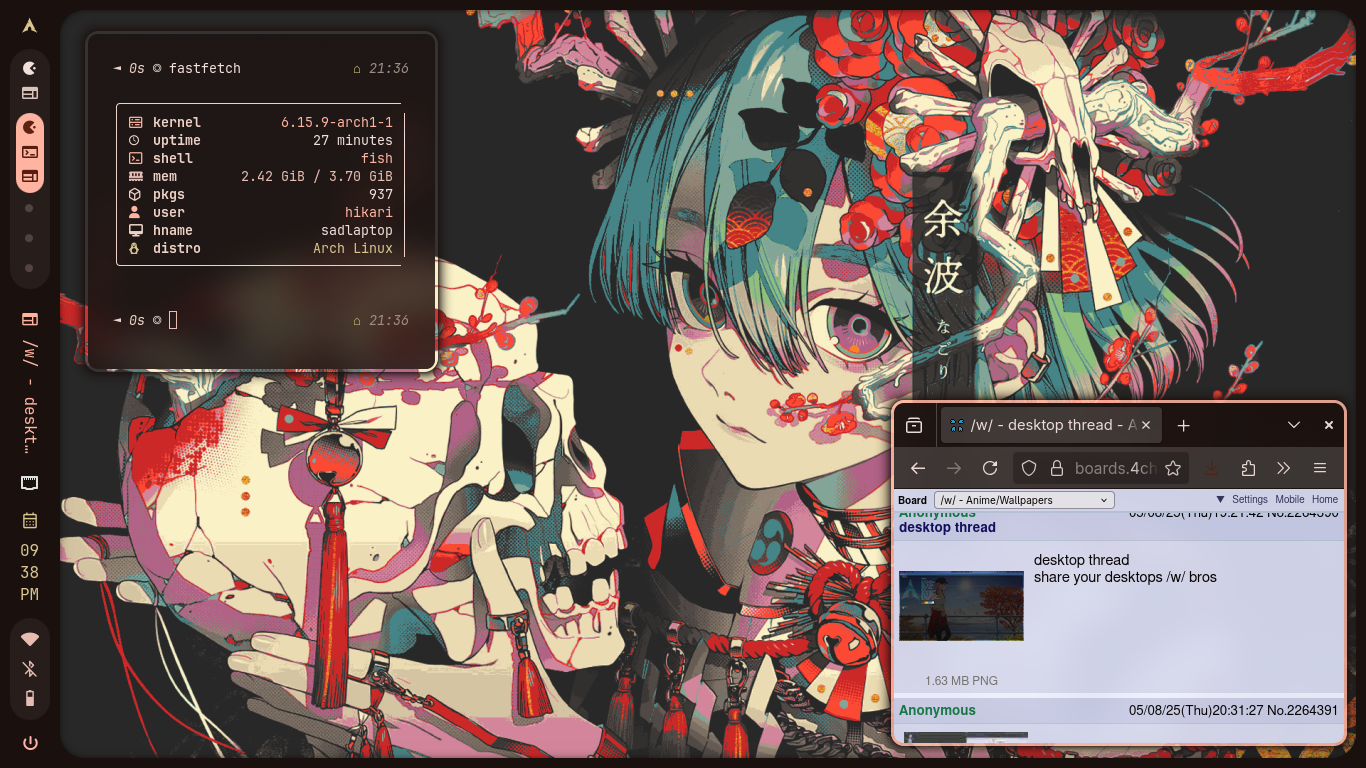Click the terminal cursor at the empty prompt
1366x768 pixels.
(x=173, y=320)
